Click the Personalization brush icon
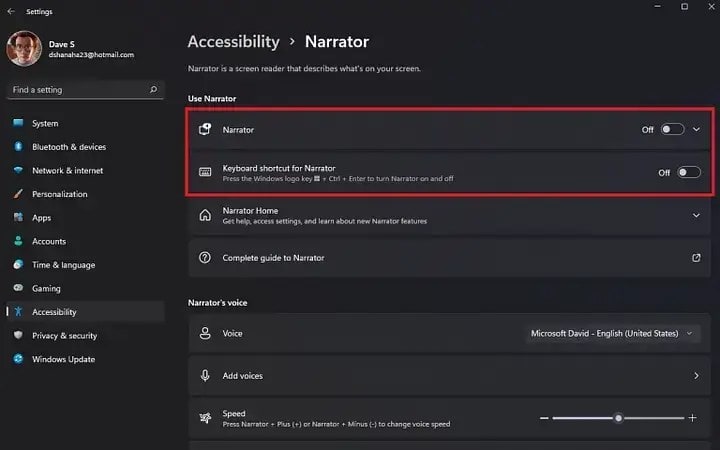720x450 pixels. [18, 194]
